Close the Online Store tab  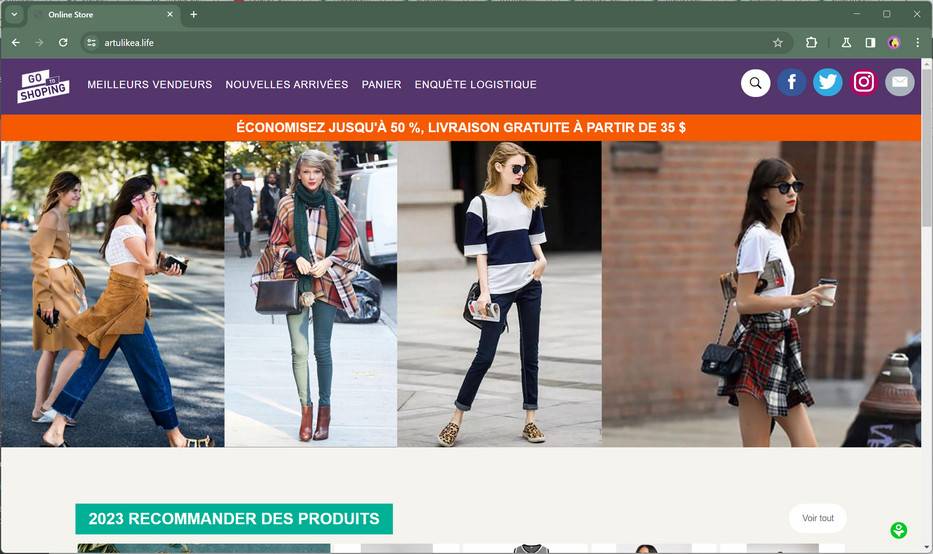pos(170,14)
